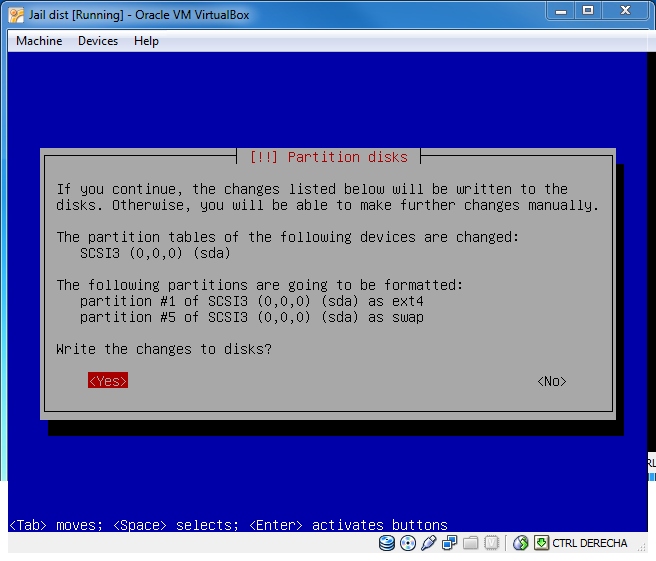The height and width of the screenshot is (561, 656).
Task: Click the network adapters icon
Action: 449,543
